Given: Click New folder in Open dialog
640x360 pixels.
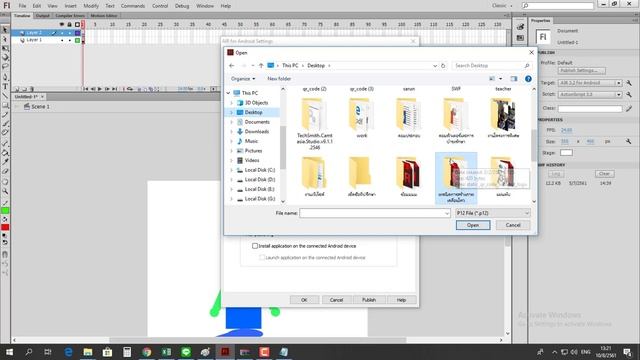Looking at the screenshot, I should click(279, 79).
